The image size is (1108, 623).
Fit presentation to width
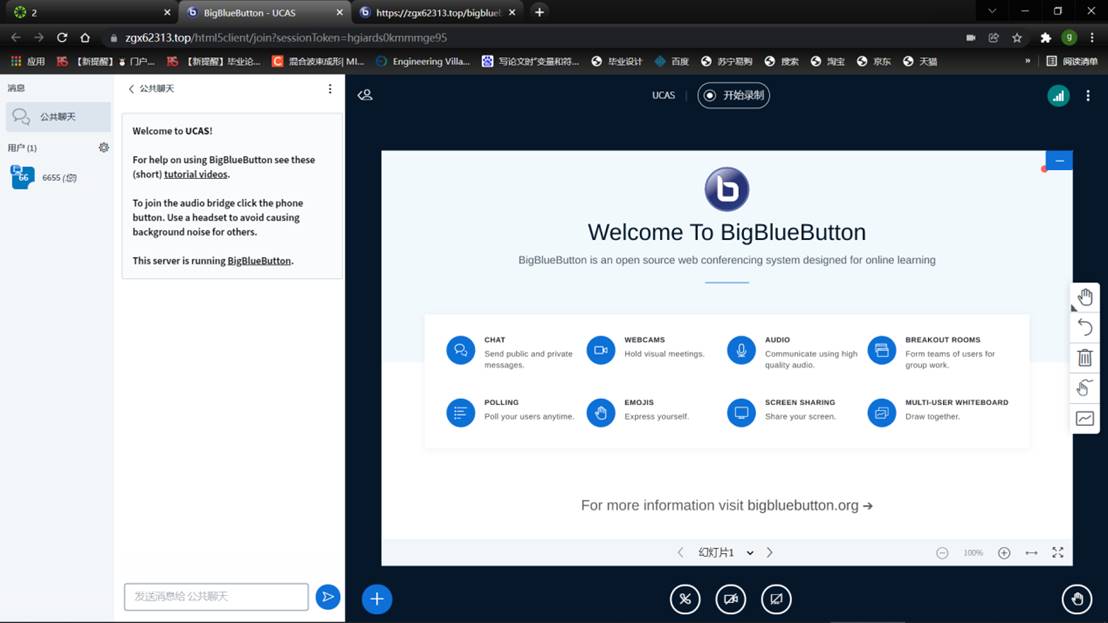click(x=1032, y=553)
